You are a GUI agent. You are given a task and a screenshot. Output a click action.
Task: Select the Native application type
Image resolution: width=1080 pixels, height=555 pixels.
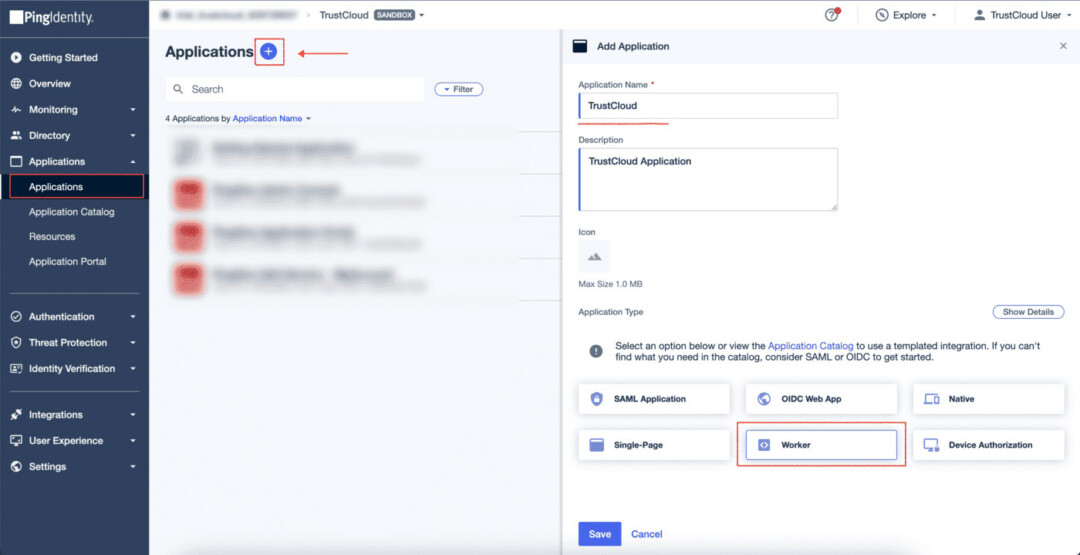[x=988, y=399]
